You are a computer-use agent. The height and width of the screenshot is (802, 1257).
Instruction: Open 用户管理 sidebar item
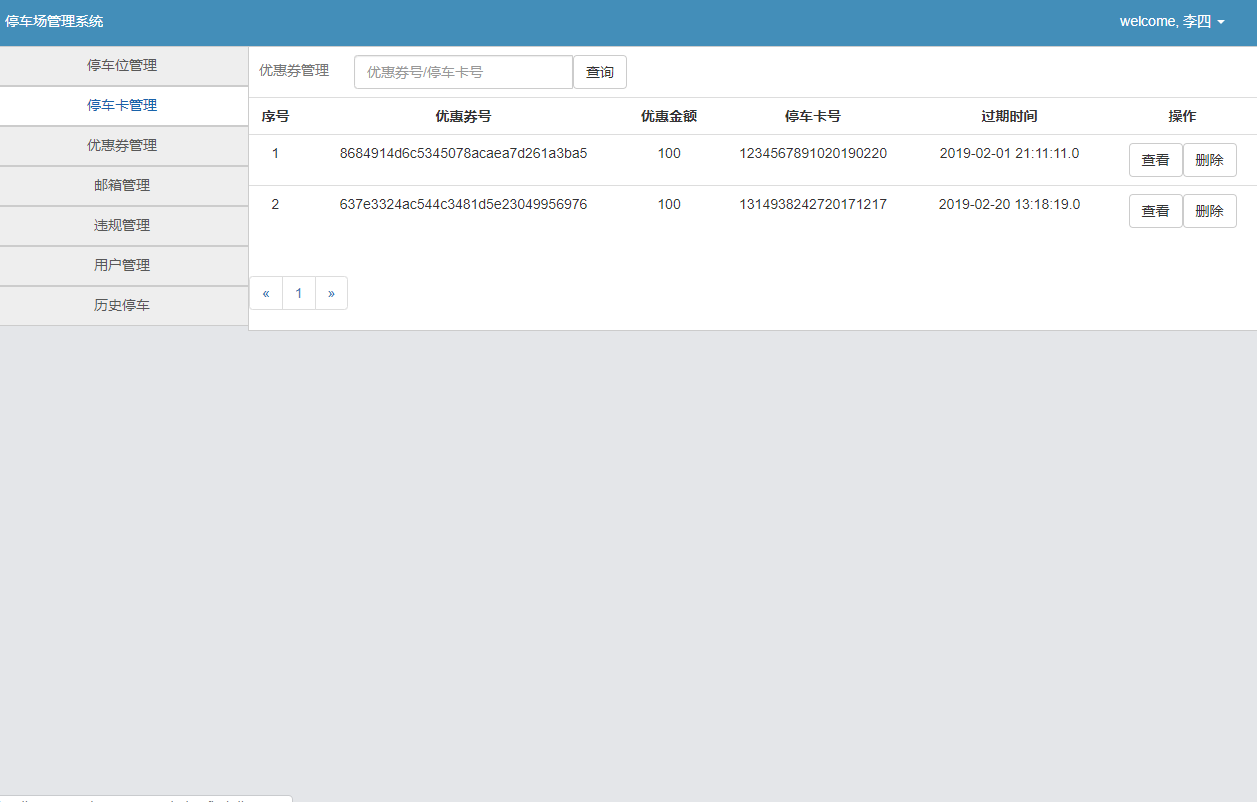pos(122,266)
